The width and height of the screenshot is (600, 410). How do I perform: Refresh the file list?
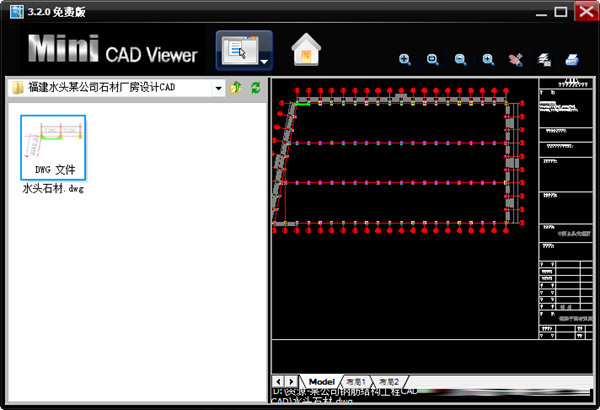255,88
